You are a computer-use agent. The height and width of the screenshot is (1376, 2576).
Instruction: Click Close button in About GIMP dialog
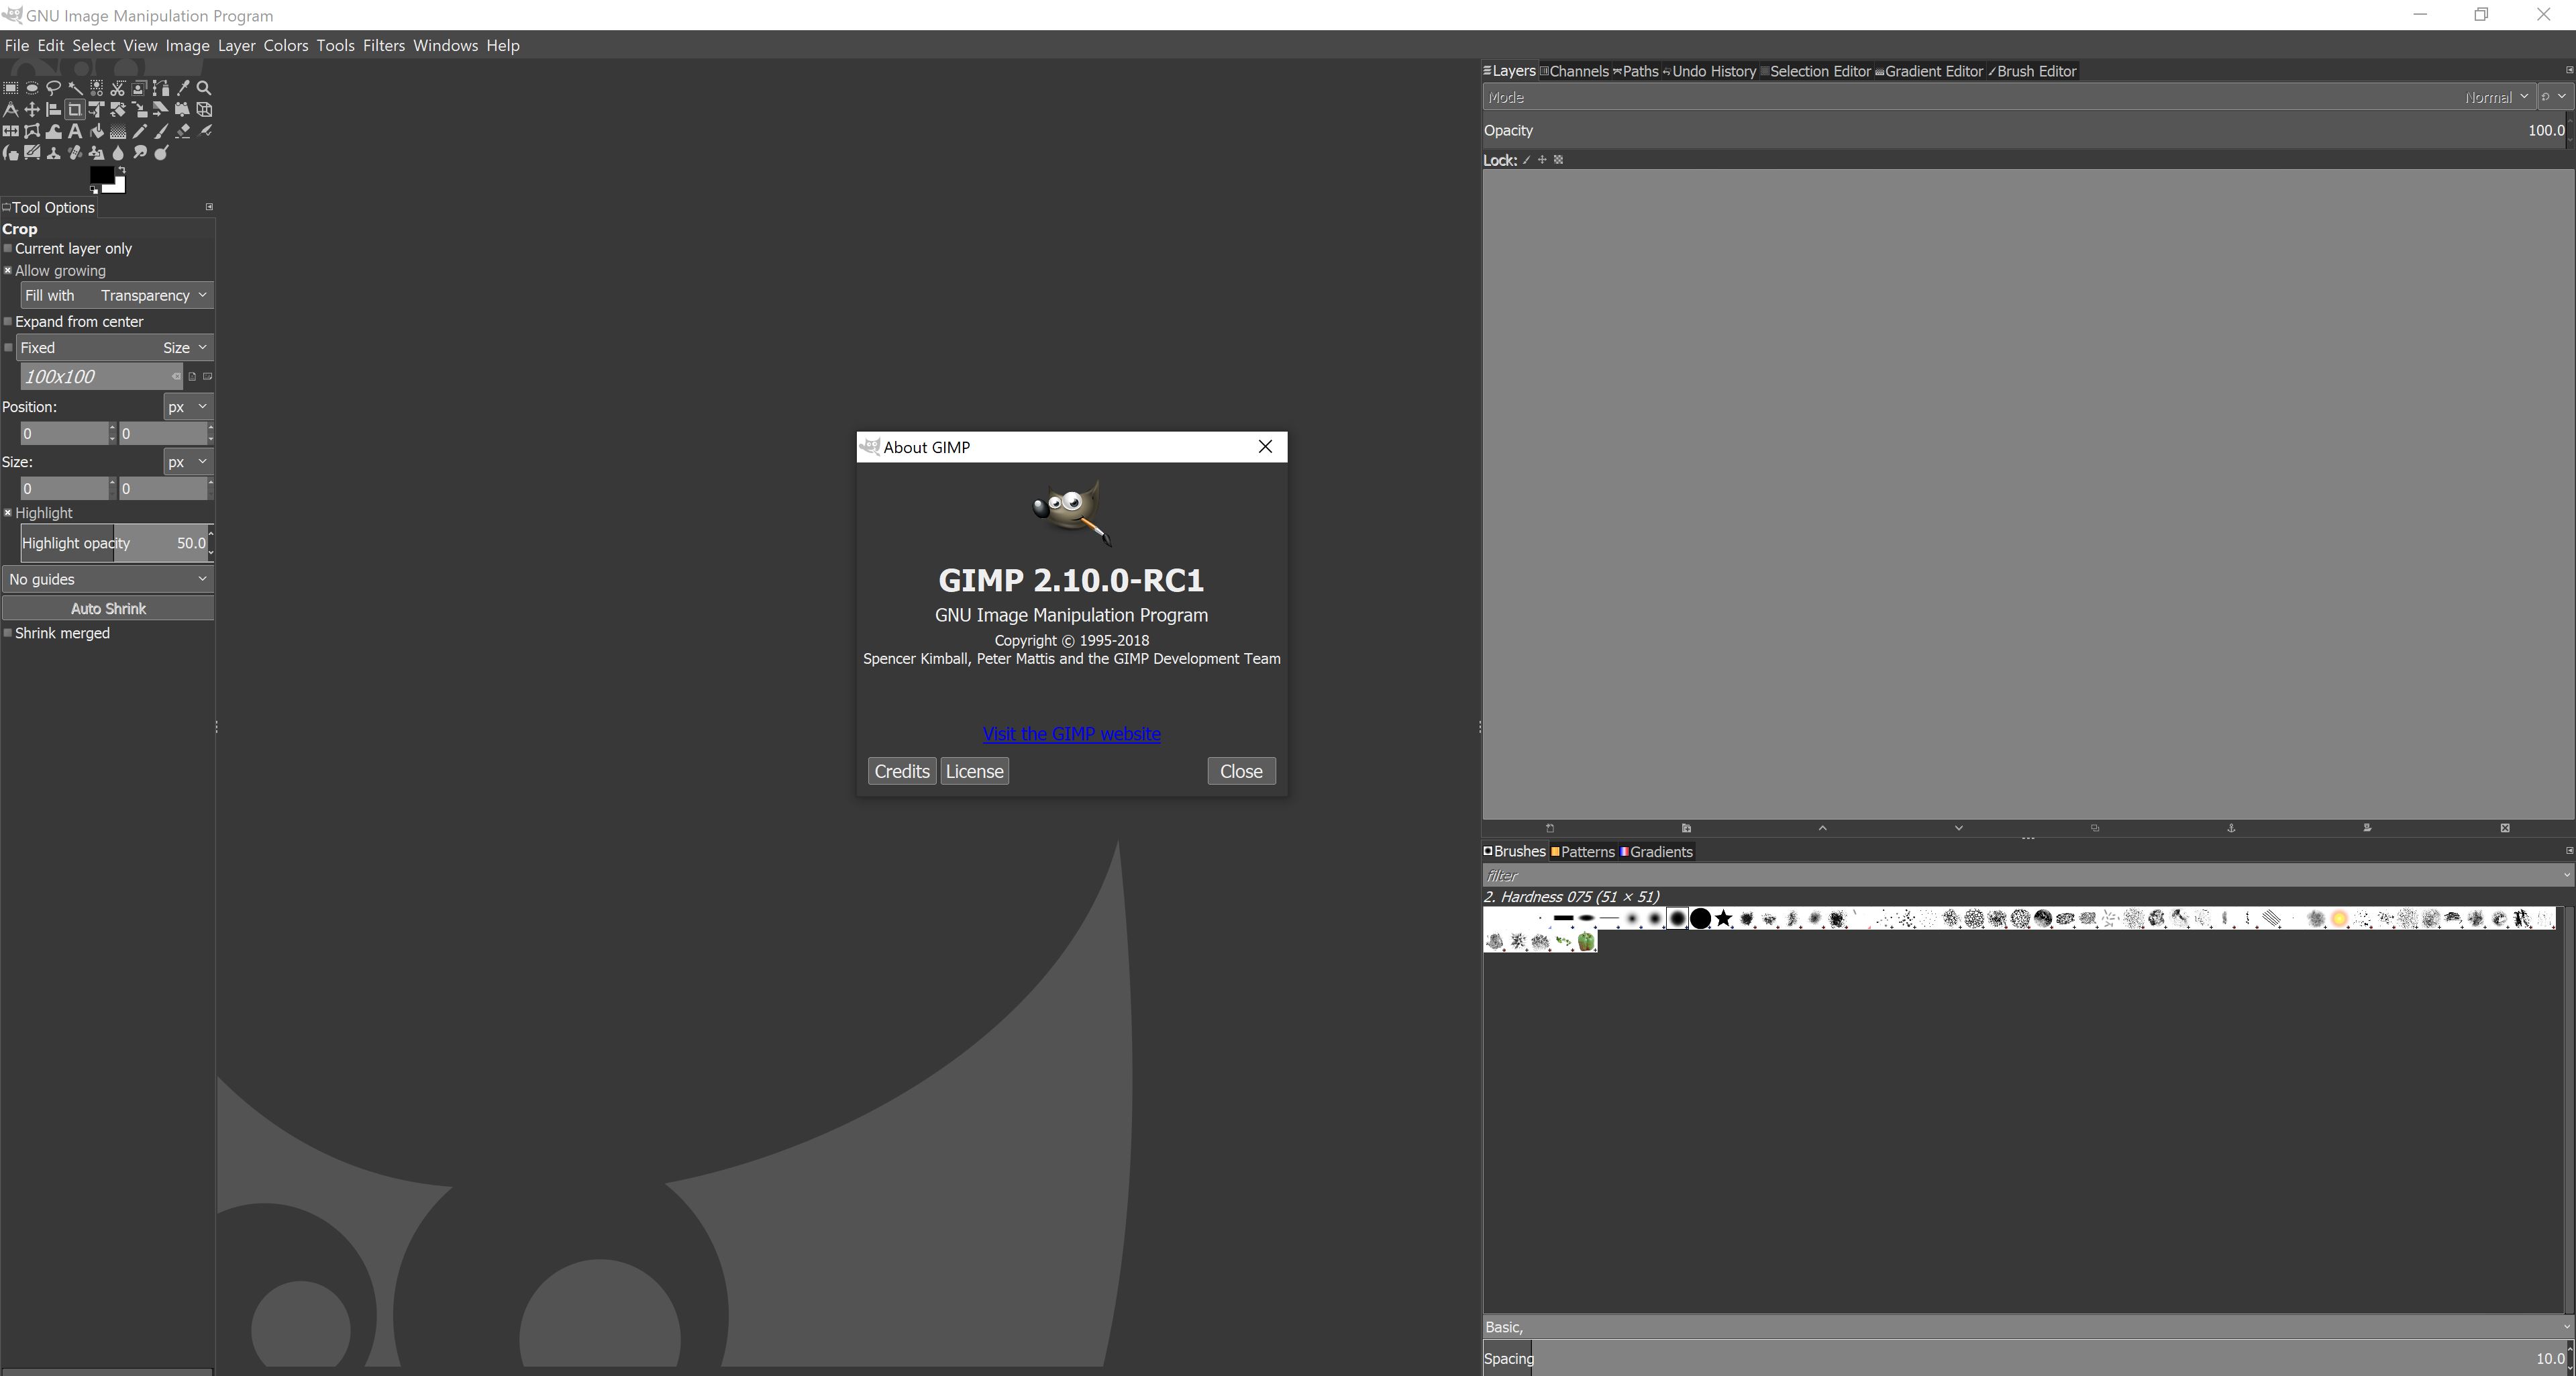1241,771
